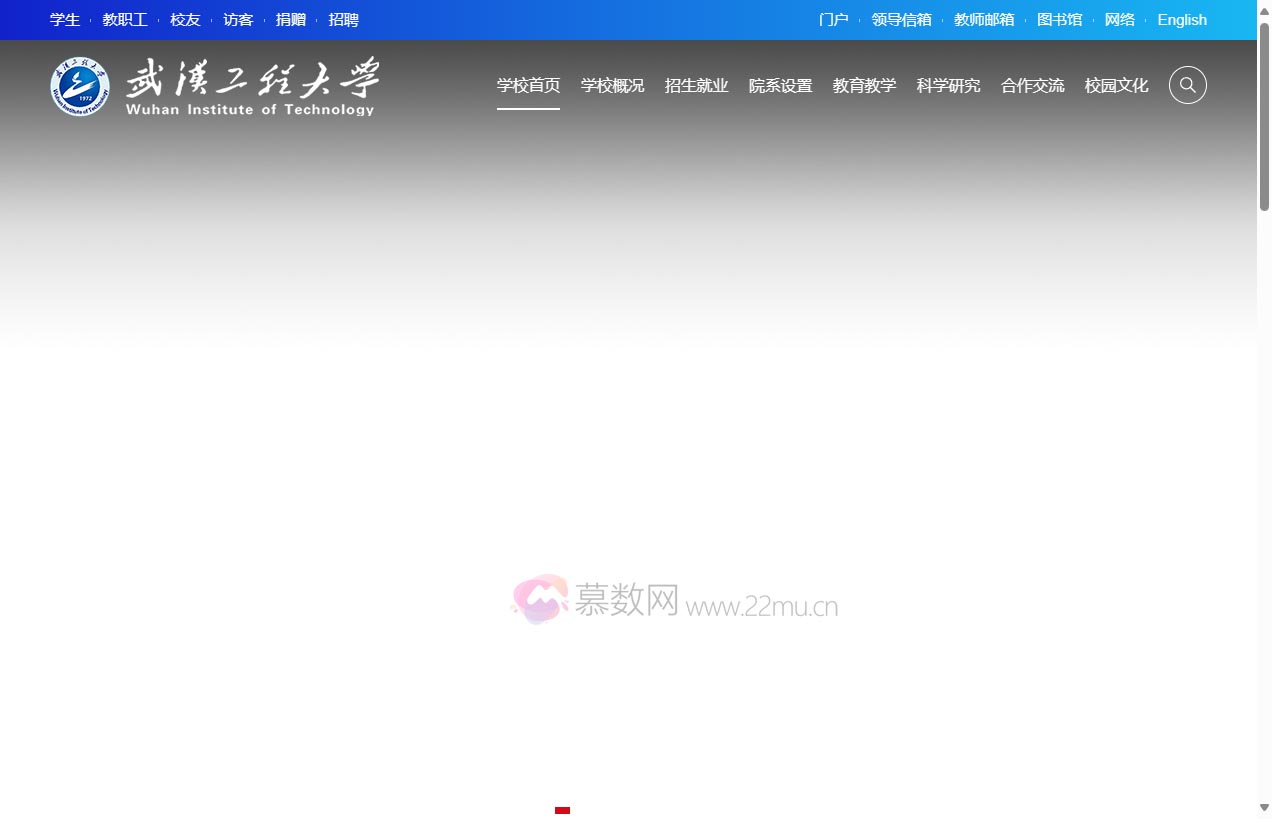Image resolution: width=1272 pixels, height=819 pixels.
Task: Open 校园文化 navigation item
Action: point(1116,86)
